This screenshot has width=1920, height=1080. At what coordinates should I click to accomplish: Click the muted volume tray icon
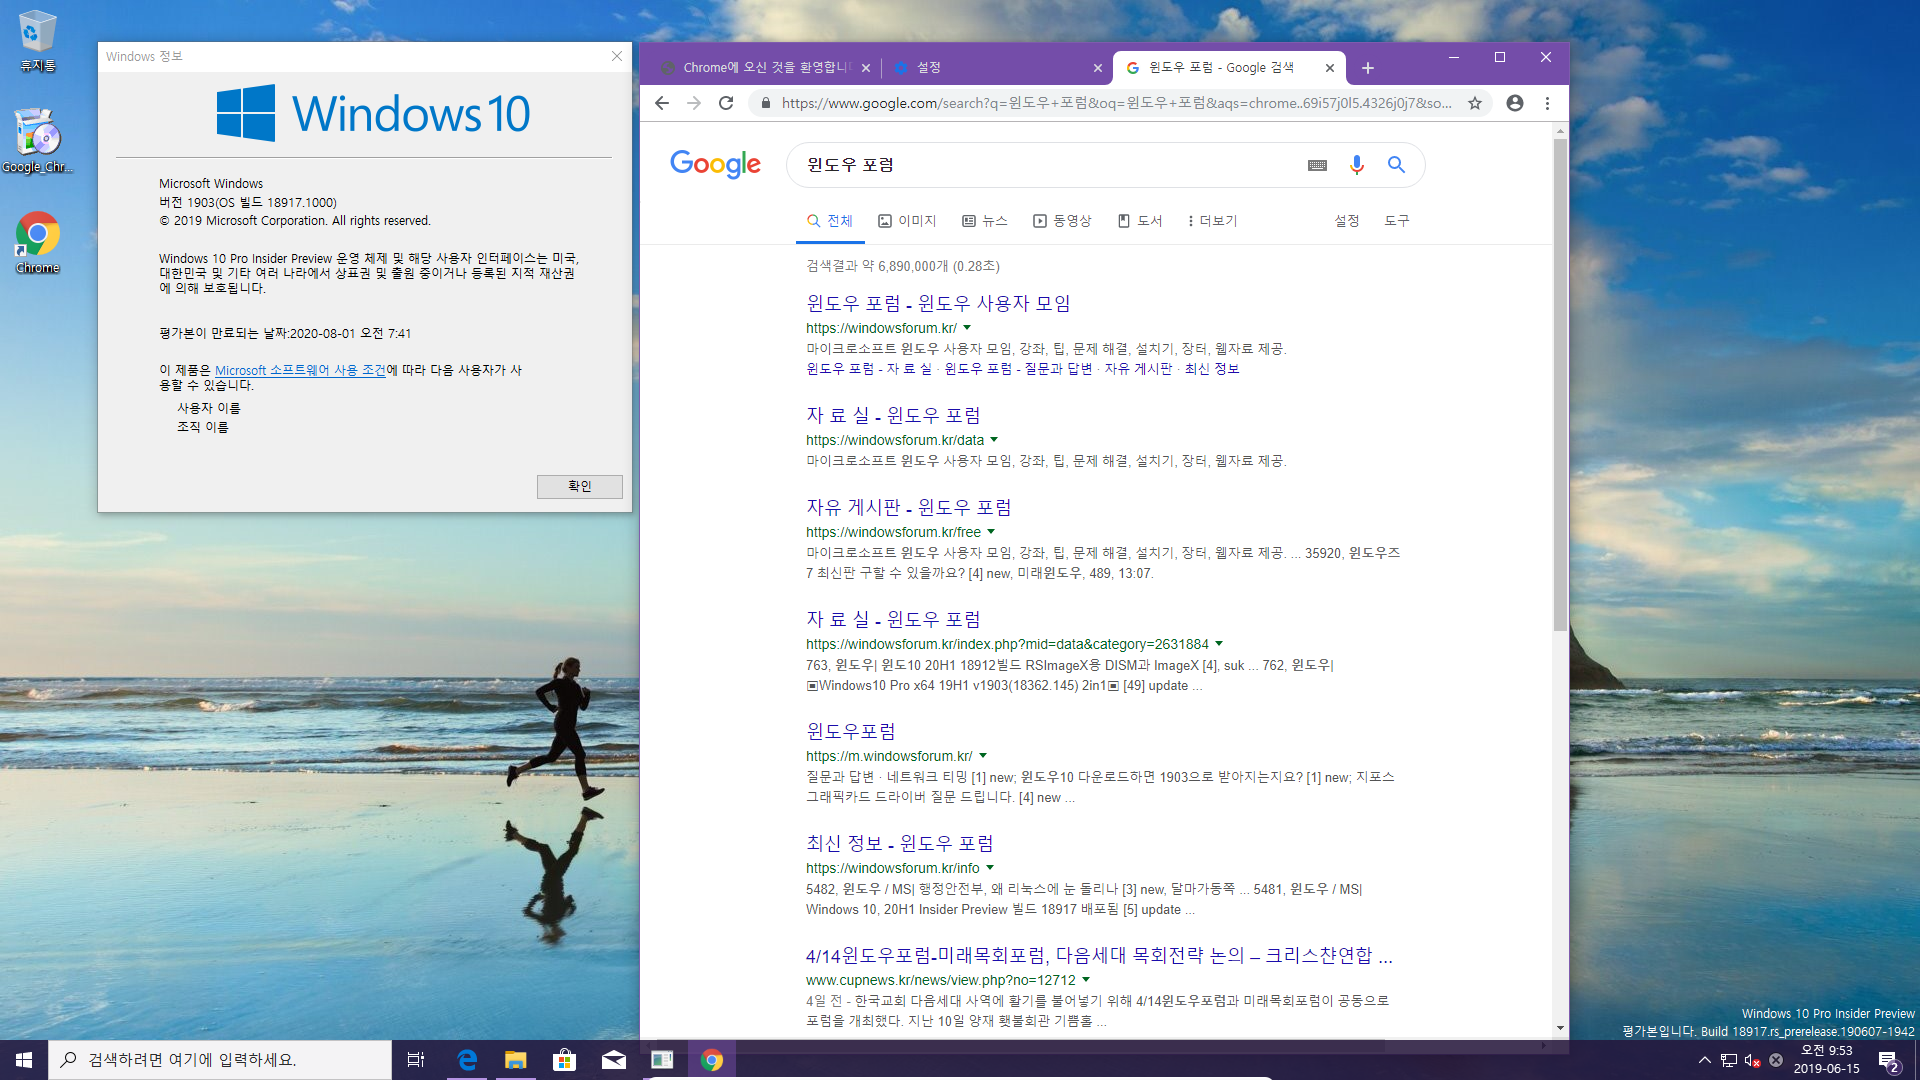1752,1060
